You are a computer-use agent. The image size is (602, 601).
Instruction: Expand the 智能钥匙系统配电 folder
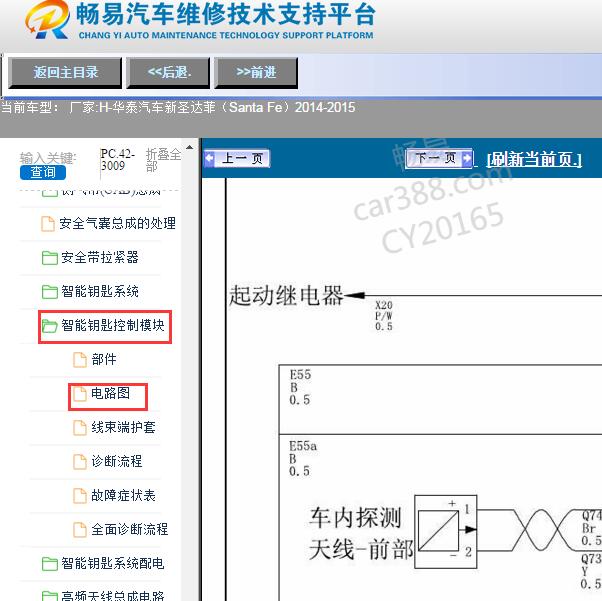coord(113,563)
